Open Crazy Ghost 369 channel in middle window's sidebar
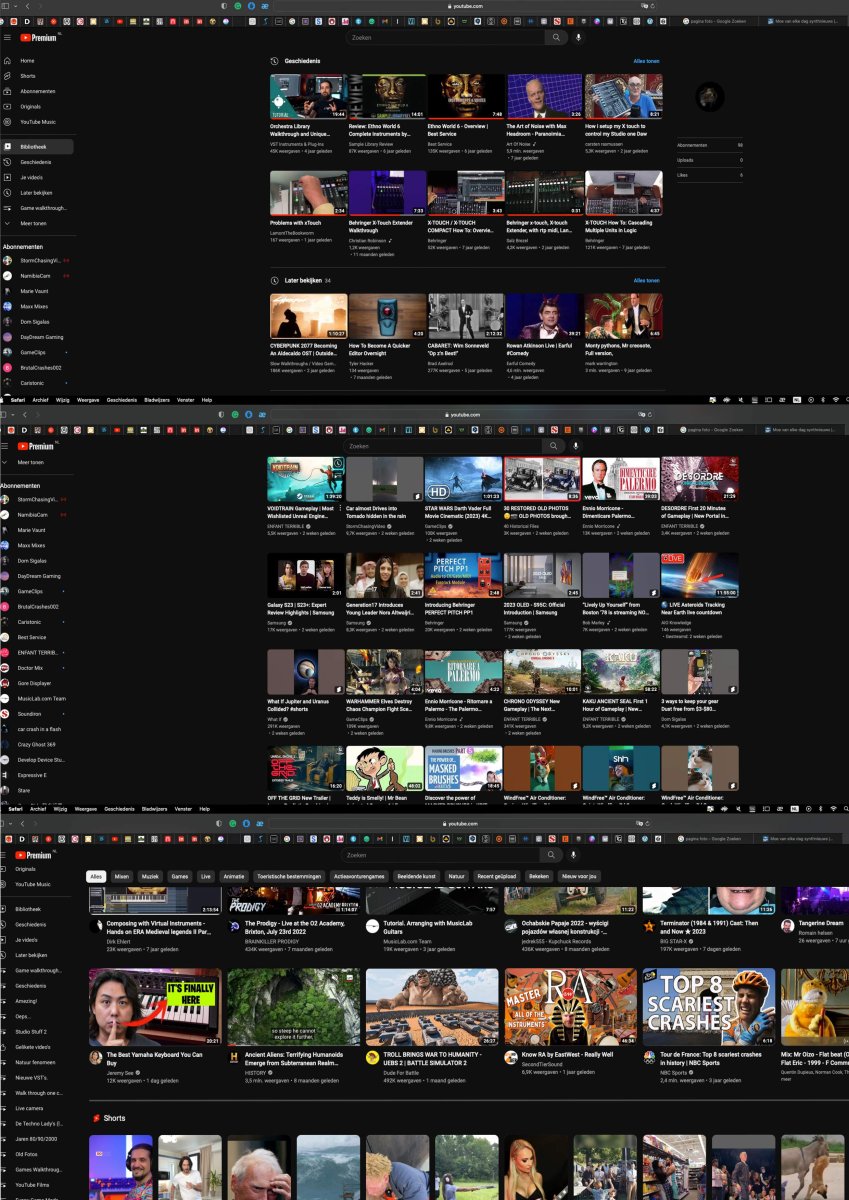 (37, 744)
